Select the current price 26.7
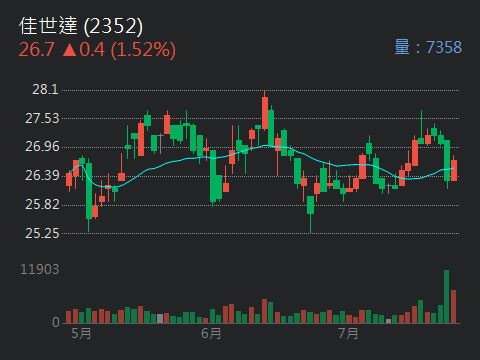The image size is (480, 360). pos(36,50)
